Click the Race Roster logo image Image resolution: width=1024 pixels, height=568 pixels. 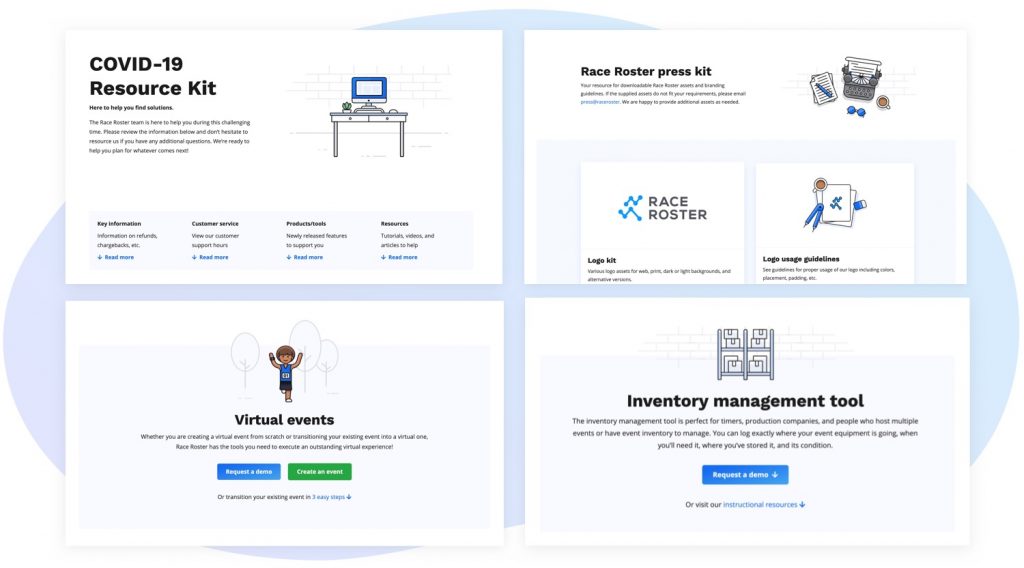662,207
